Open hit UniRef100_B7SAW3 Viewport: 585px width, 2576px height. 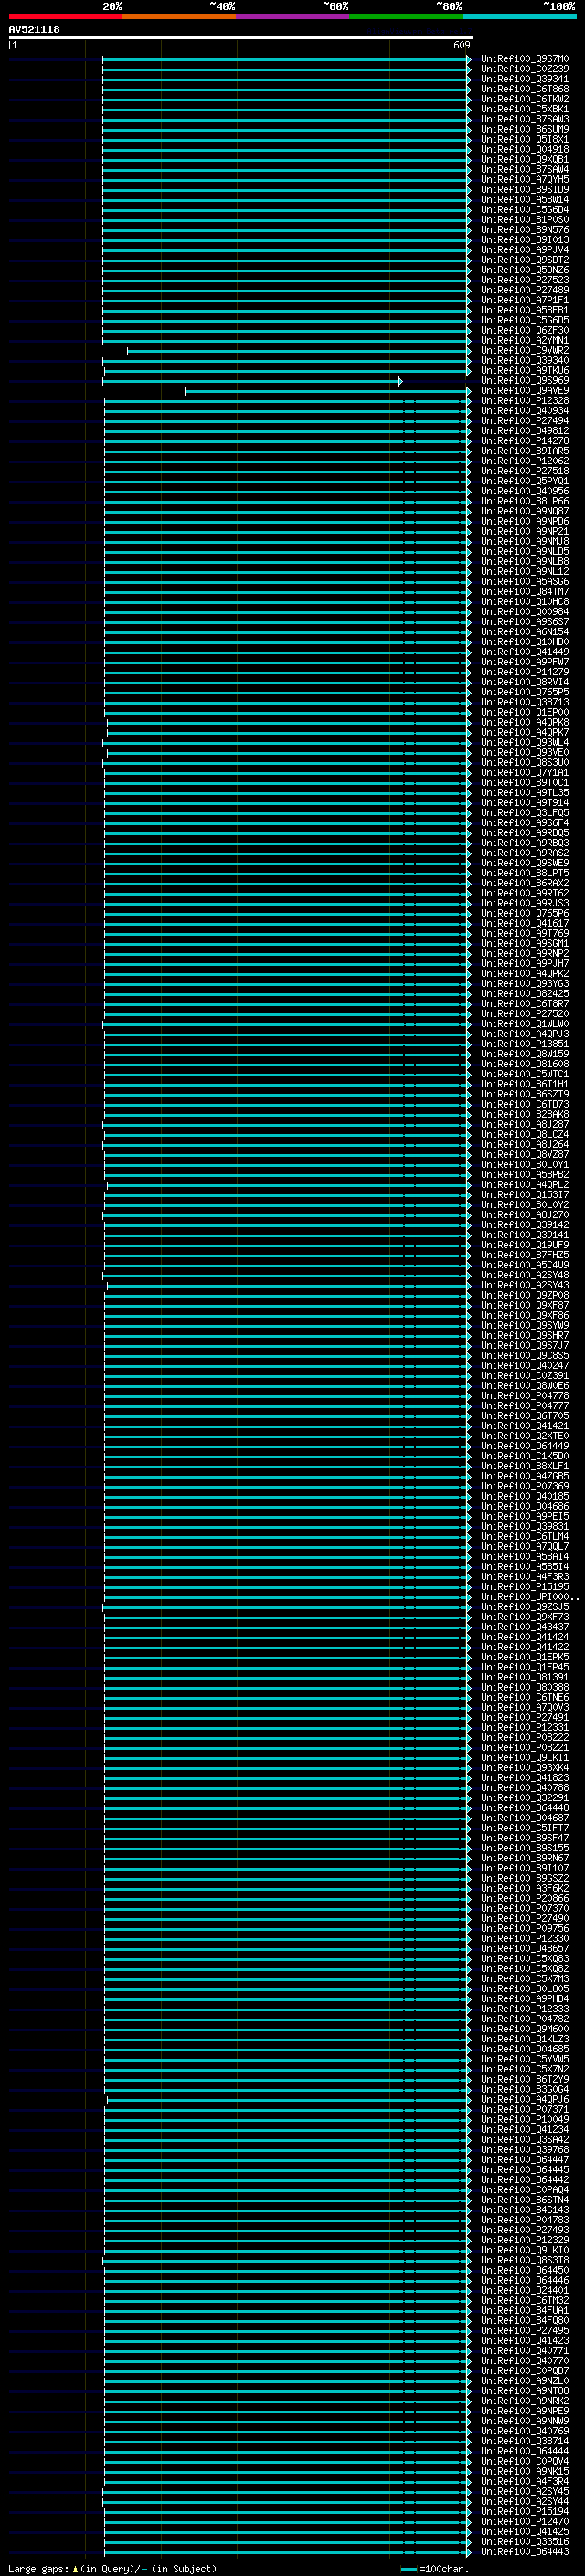(525, 119)
